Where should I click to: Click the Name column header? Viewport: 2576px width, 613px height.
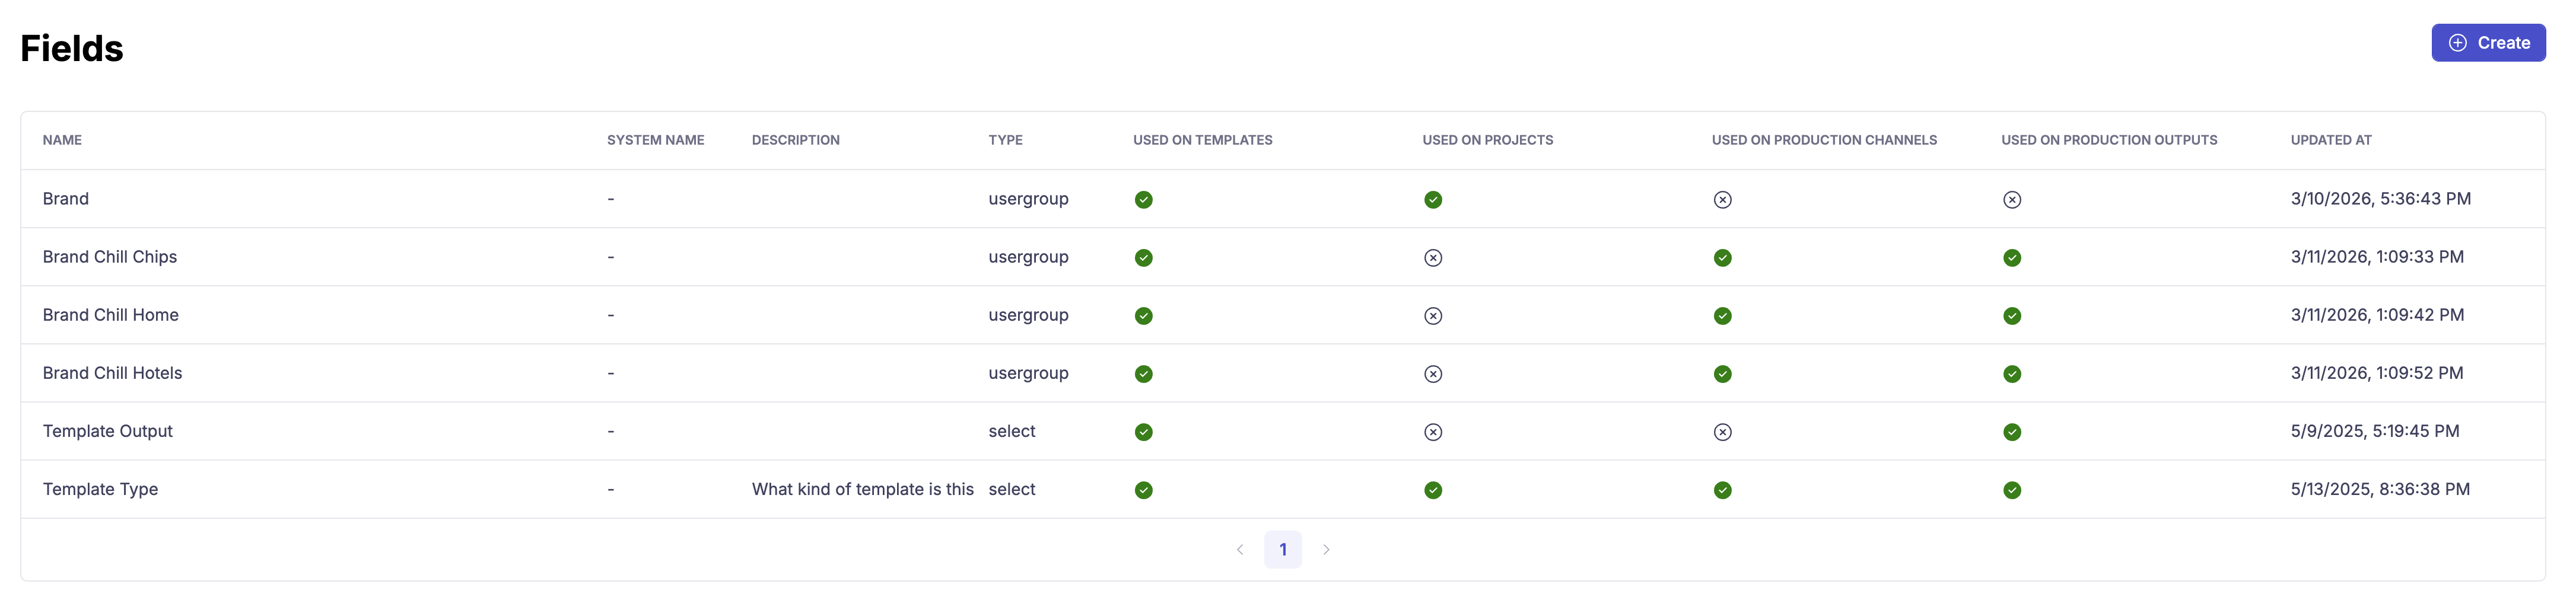[x=61, y=140]
